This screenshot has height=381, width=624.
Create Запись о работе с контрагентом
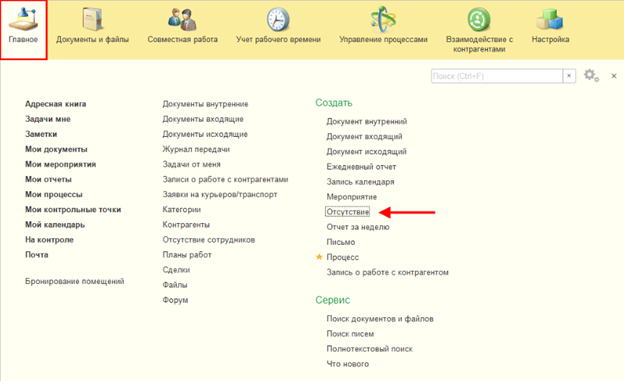(x=387, y=272)
